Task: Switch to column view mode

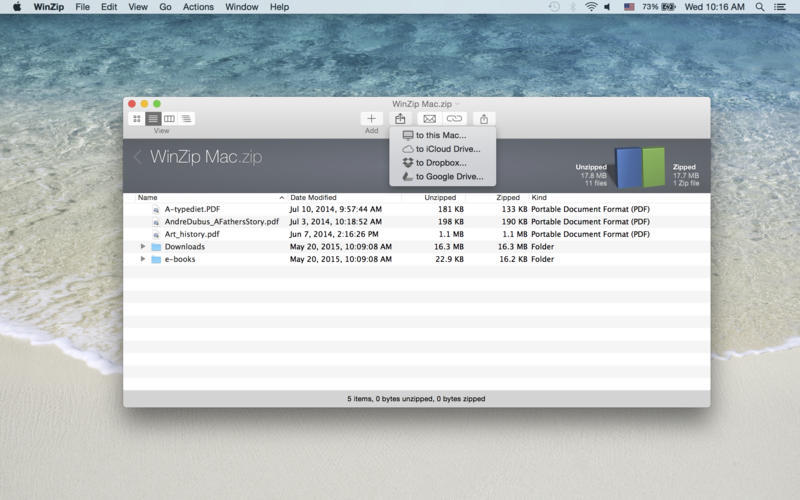Action: tap(169, 119)
